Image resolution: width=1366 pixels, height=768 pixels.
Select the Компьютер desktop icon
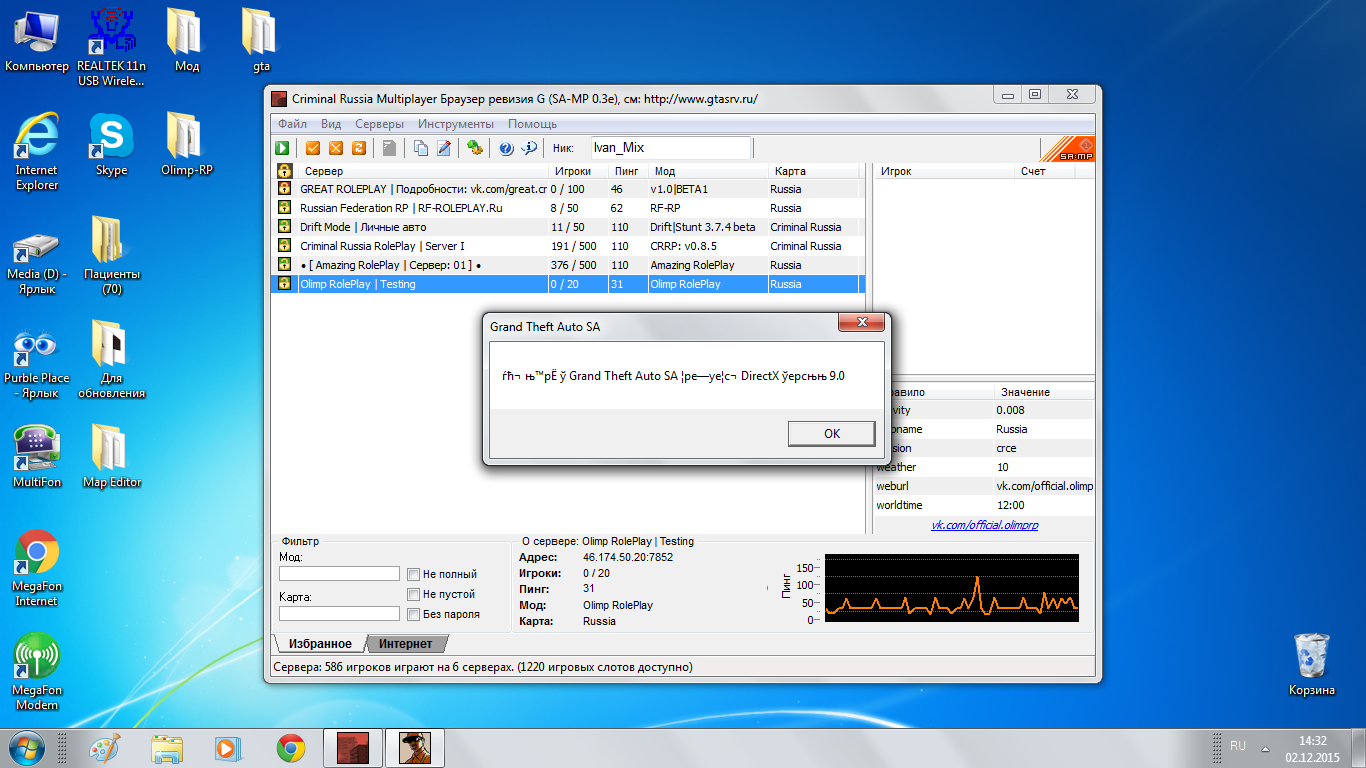[x=37, y=40]
